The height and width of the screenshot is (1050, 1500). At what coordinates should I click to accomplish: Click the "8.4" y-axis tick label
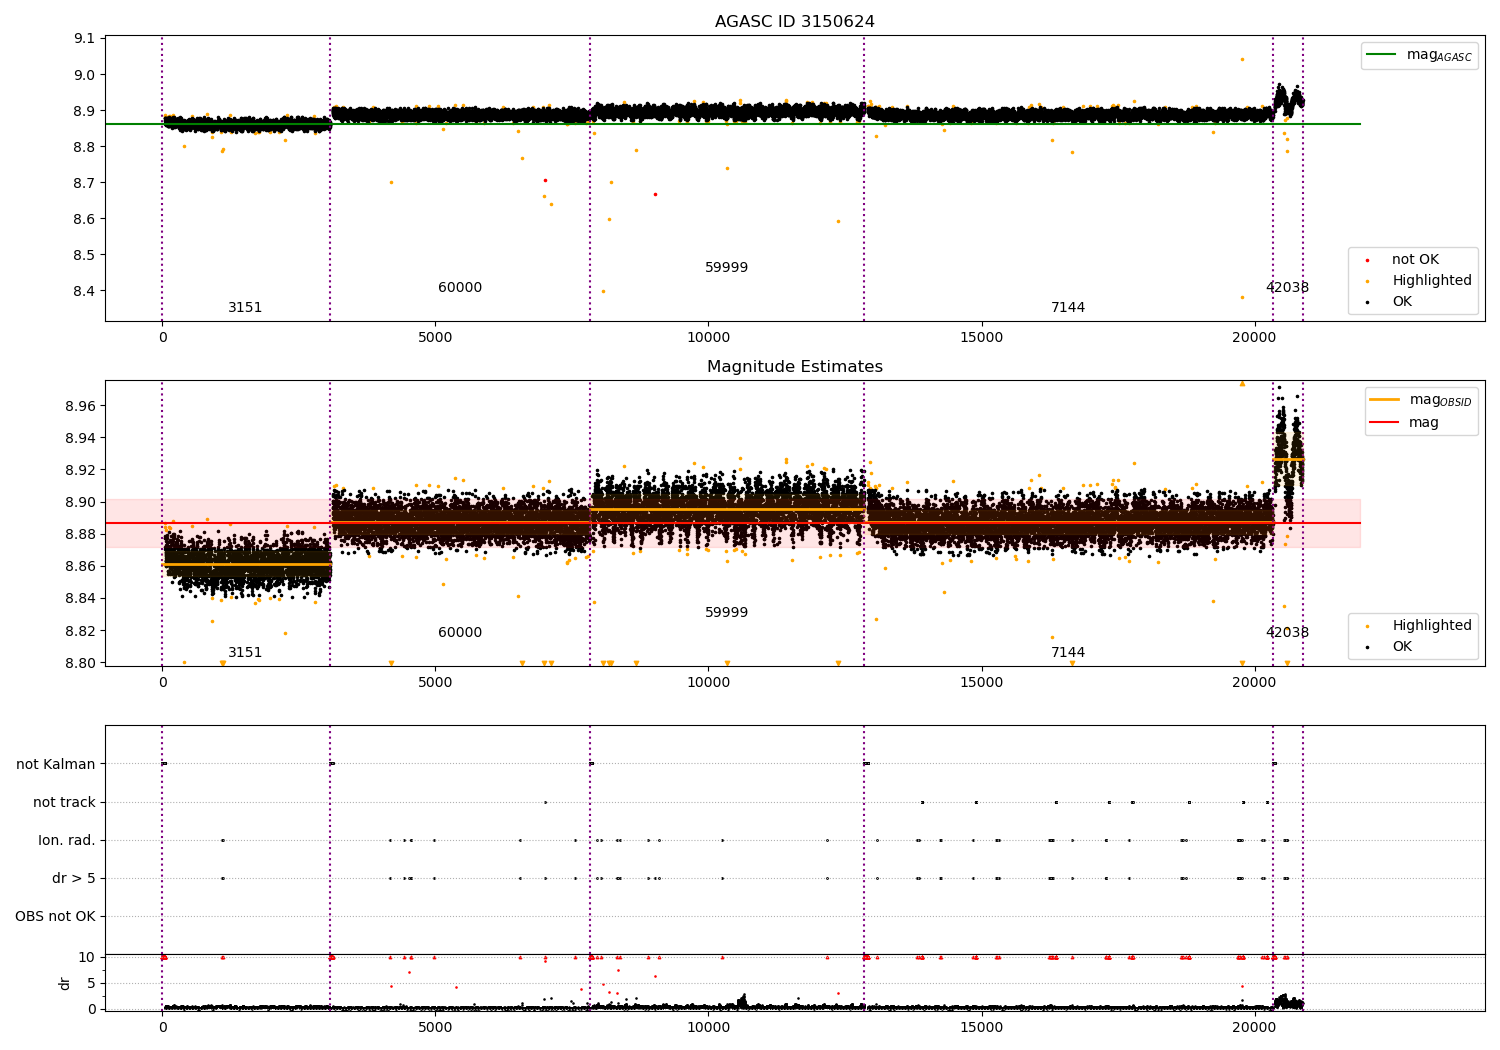tap(84, 291)
